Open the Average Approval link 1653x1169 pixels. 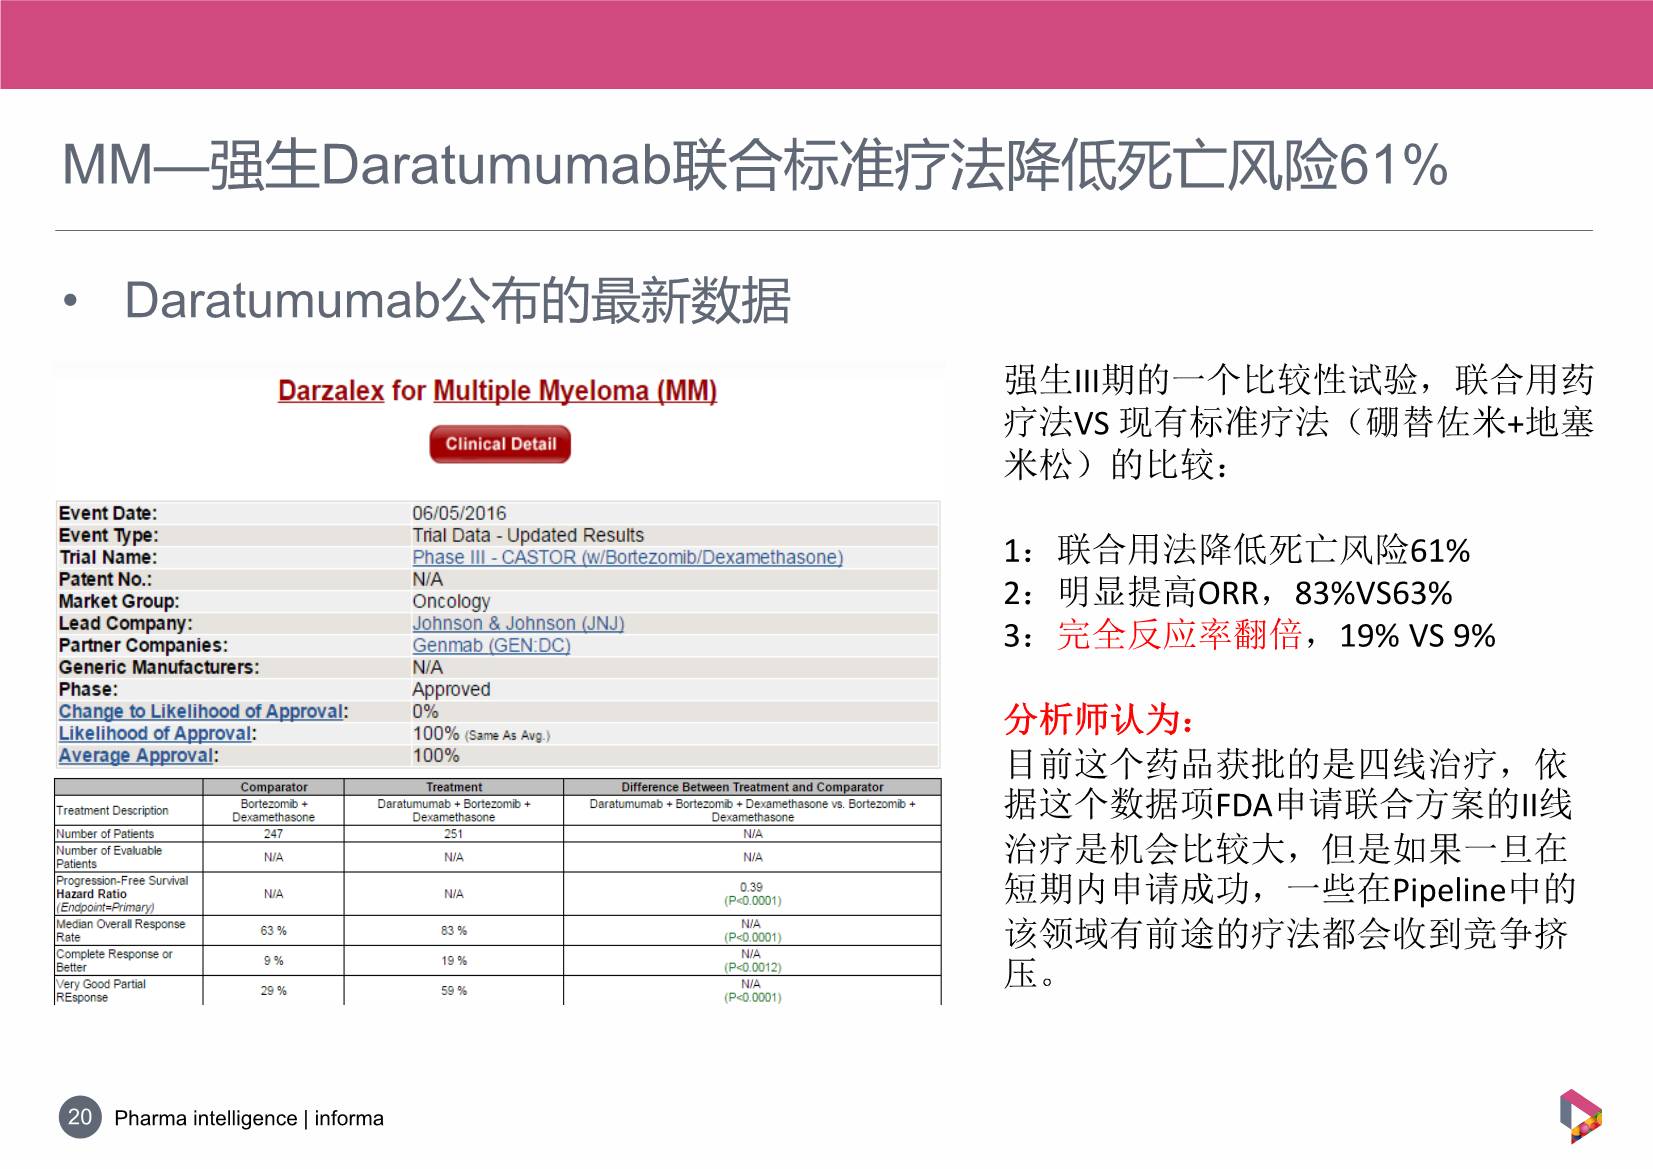click(136, 755)
